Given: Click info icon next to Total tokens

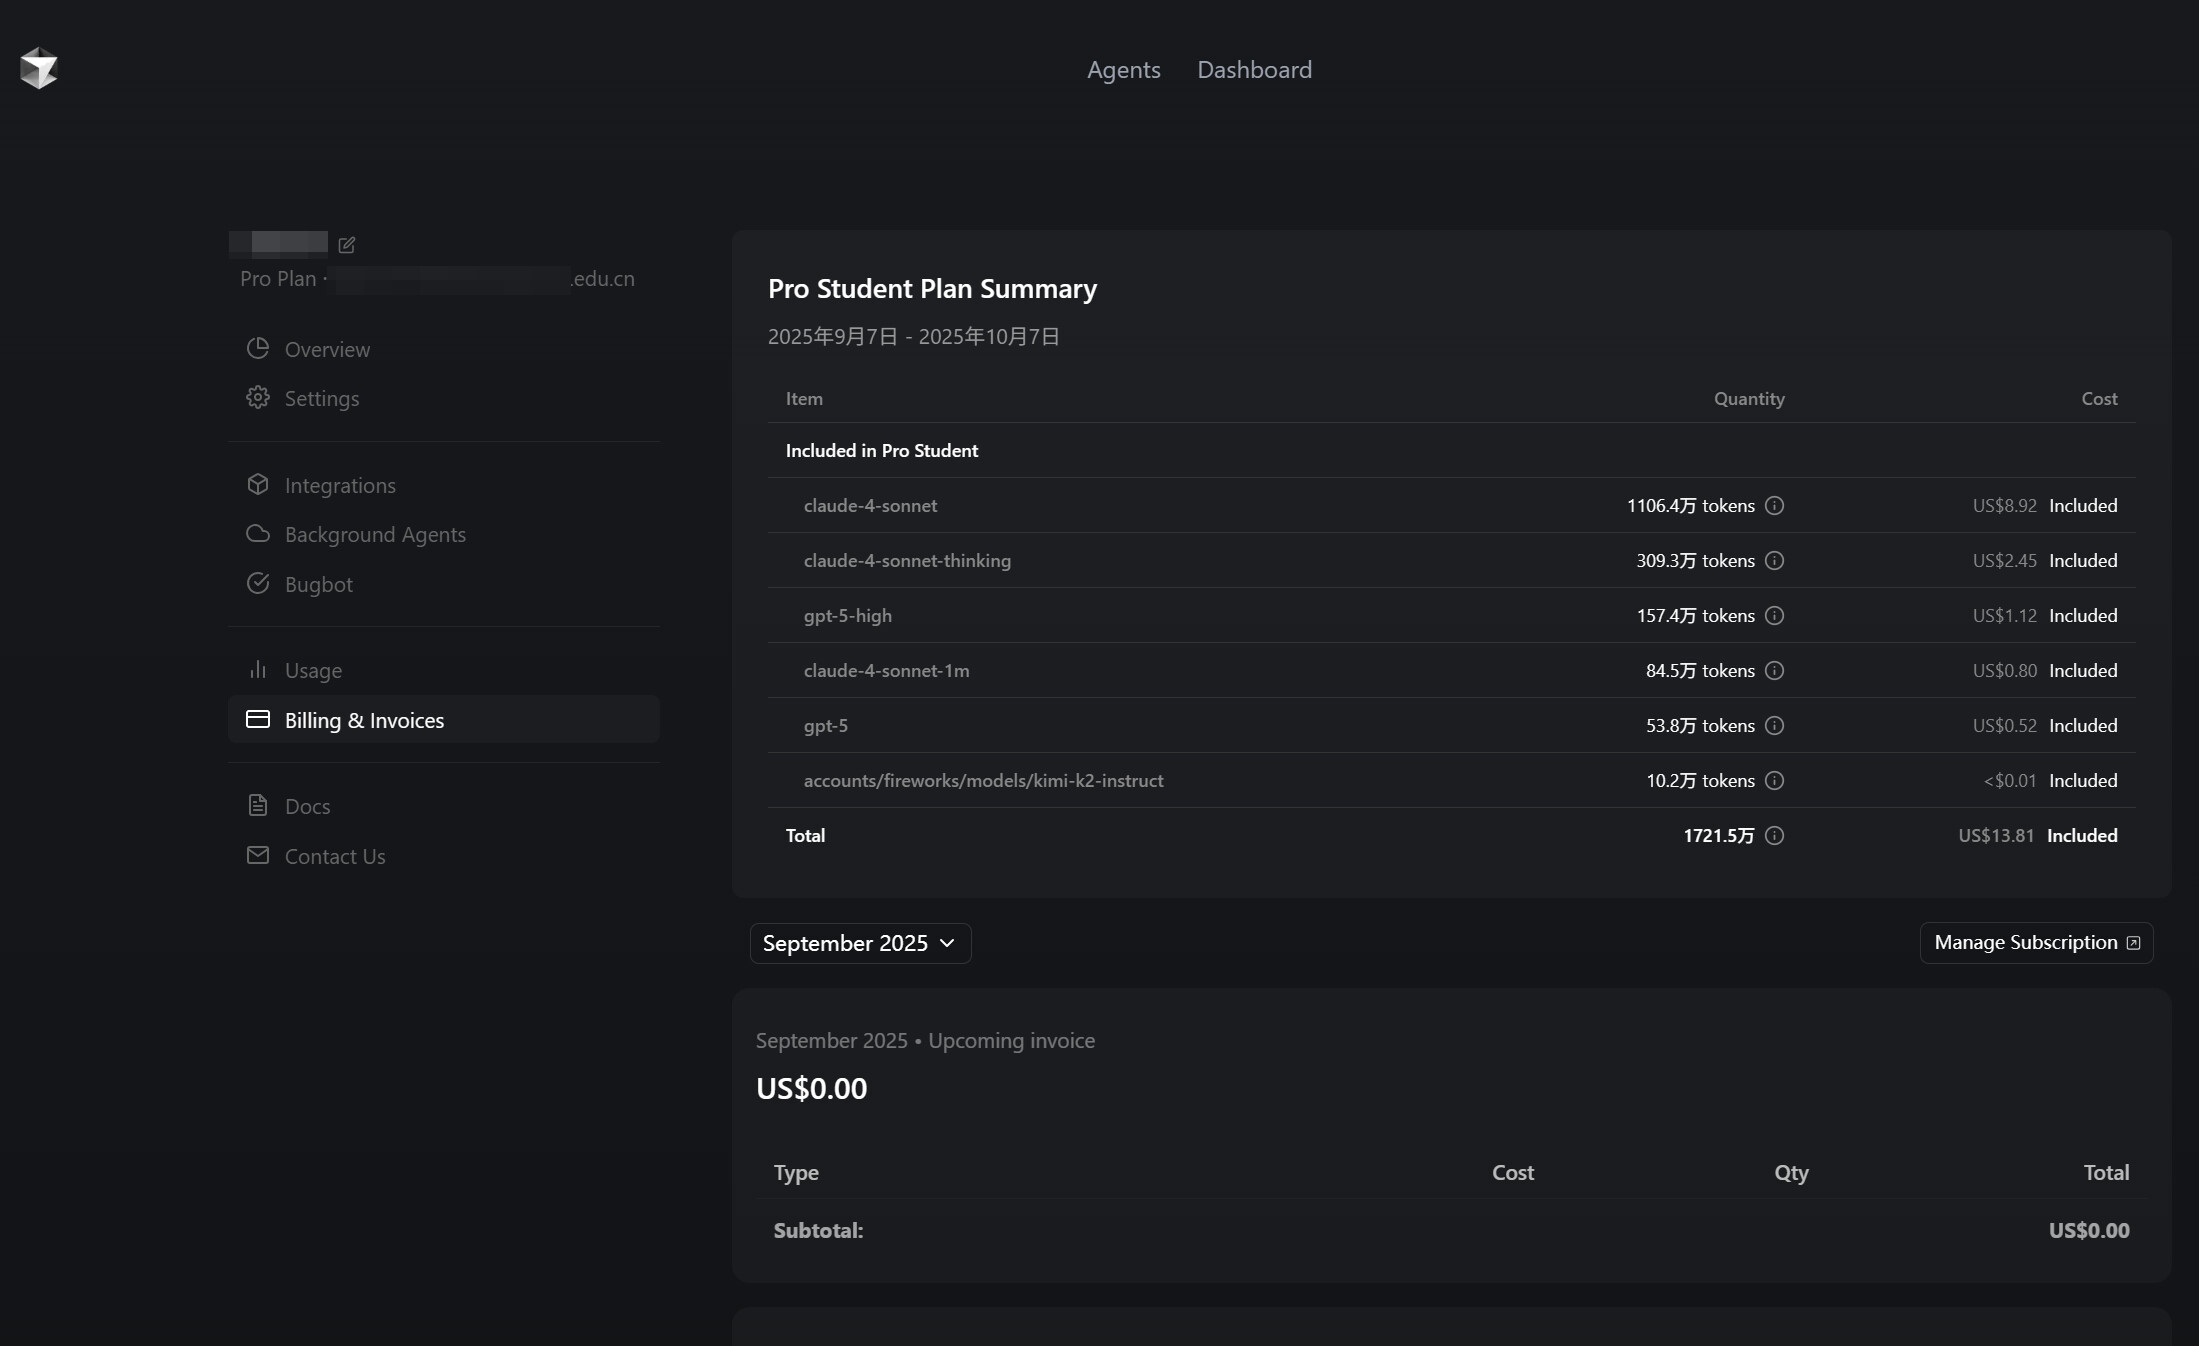Looking at the screenshot, I should coord(1774,835).
